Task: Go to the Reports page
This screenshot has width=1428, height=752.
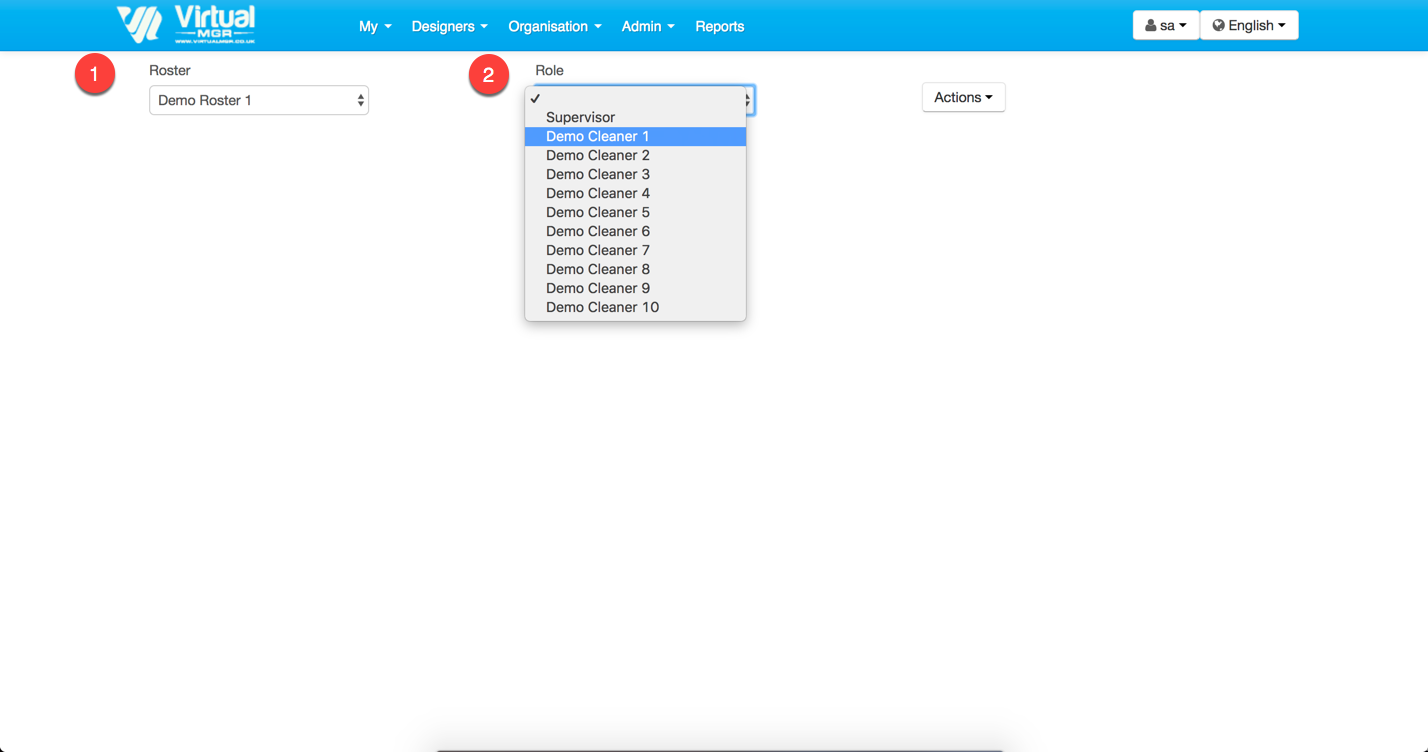Action: coord(719,27)
